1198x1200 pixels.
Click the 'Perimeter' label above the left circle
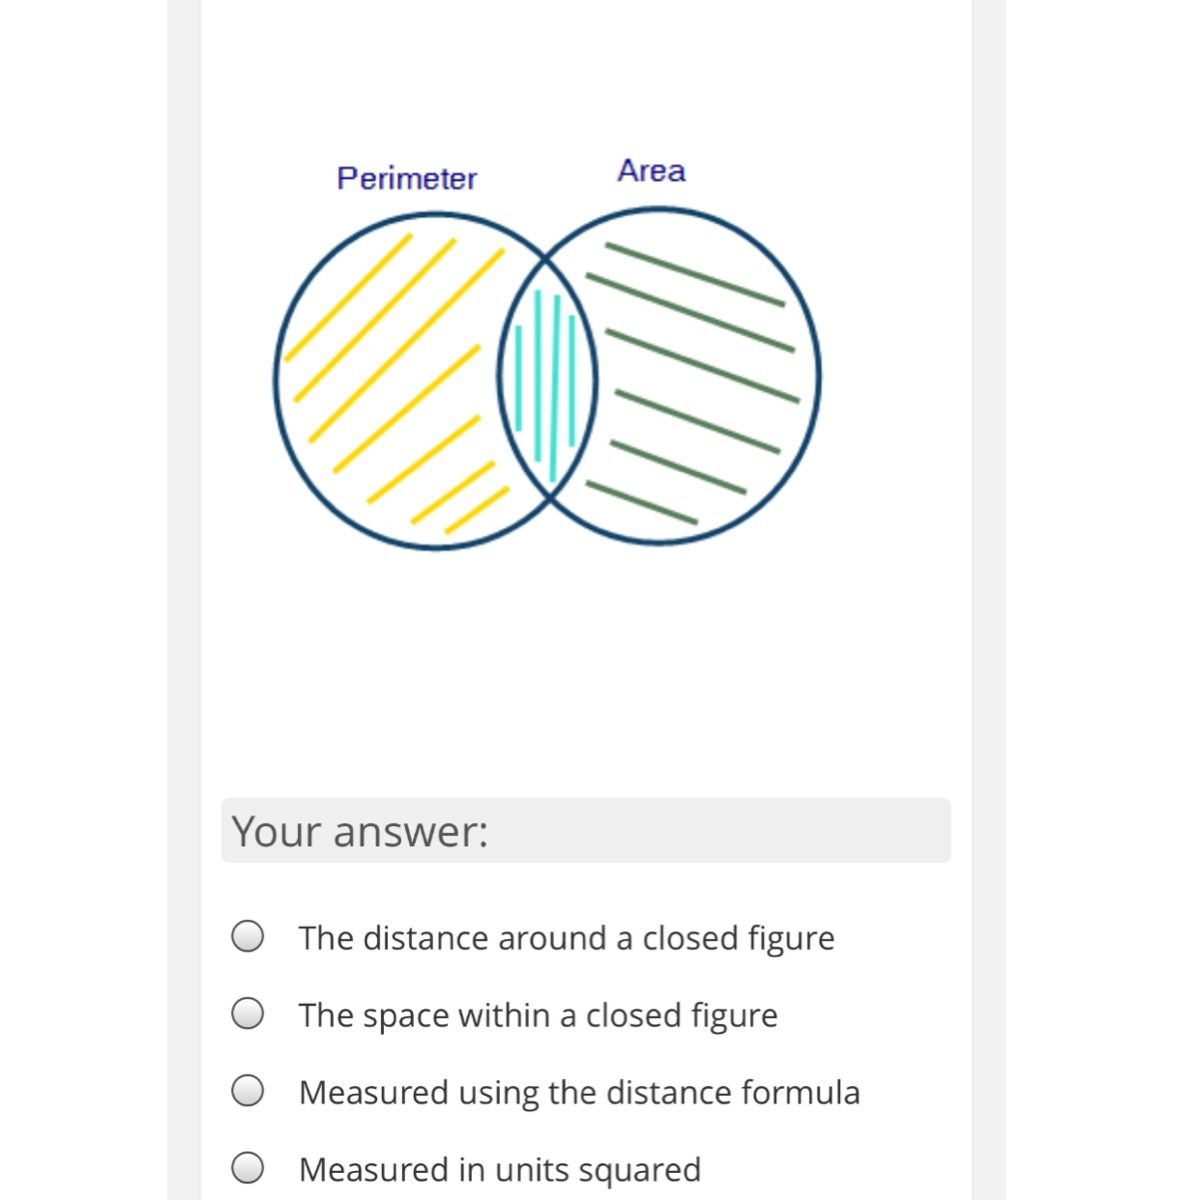tap(407, 179)
